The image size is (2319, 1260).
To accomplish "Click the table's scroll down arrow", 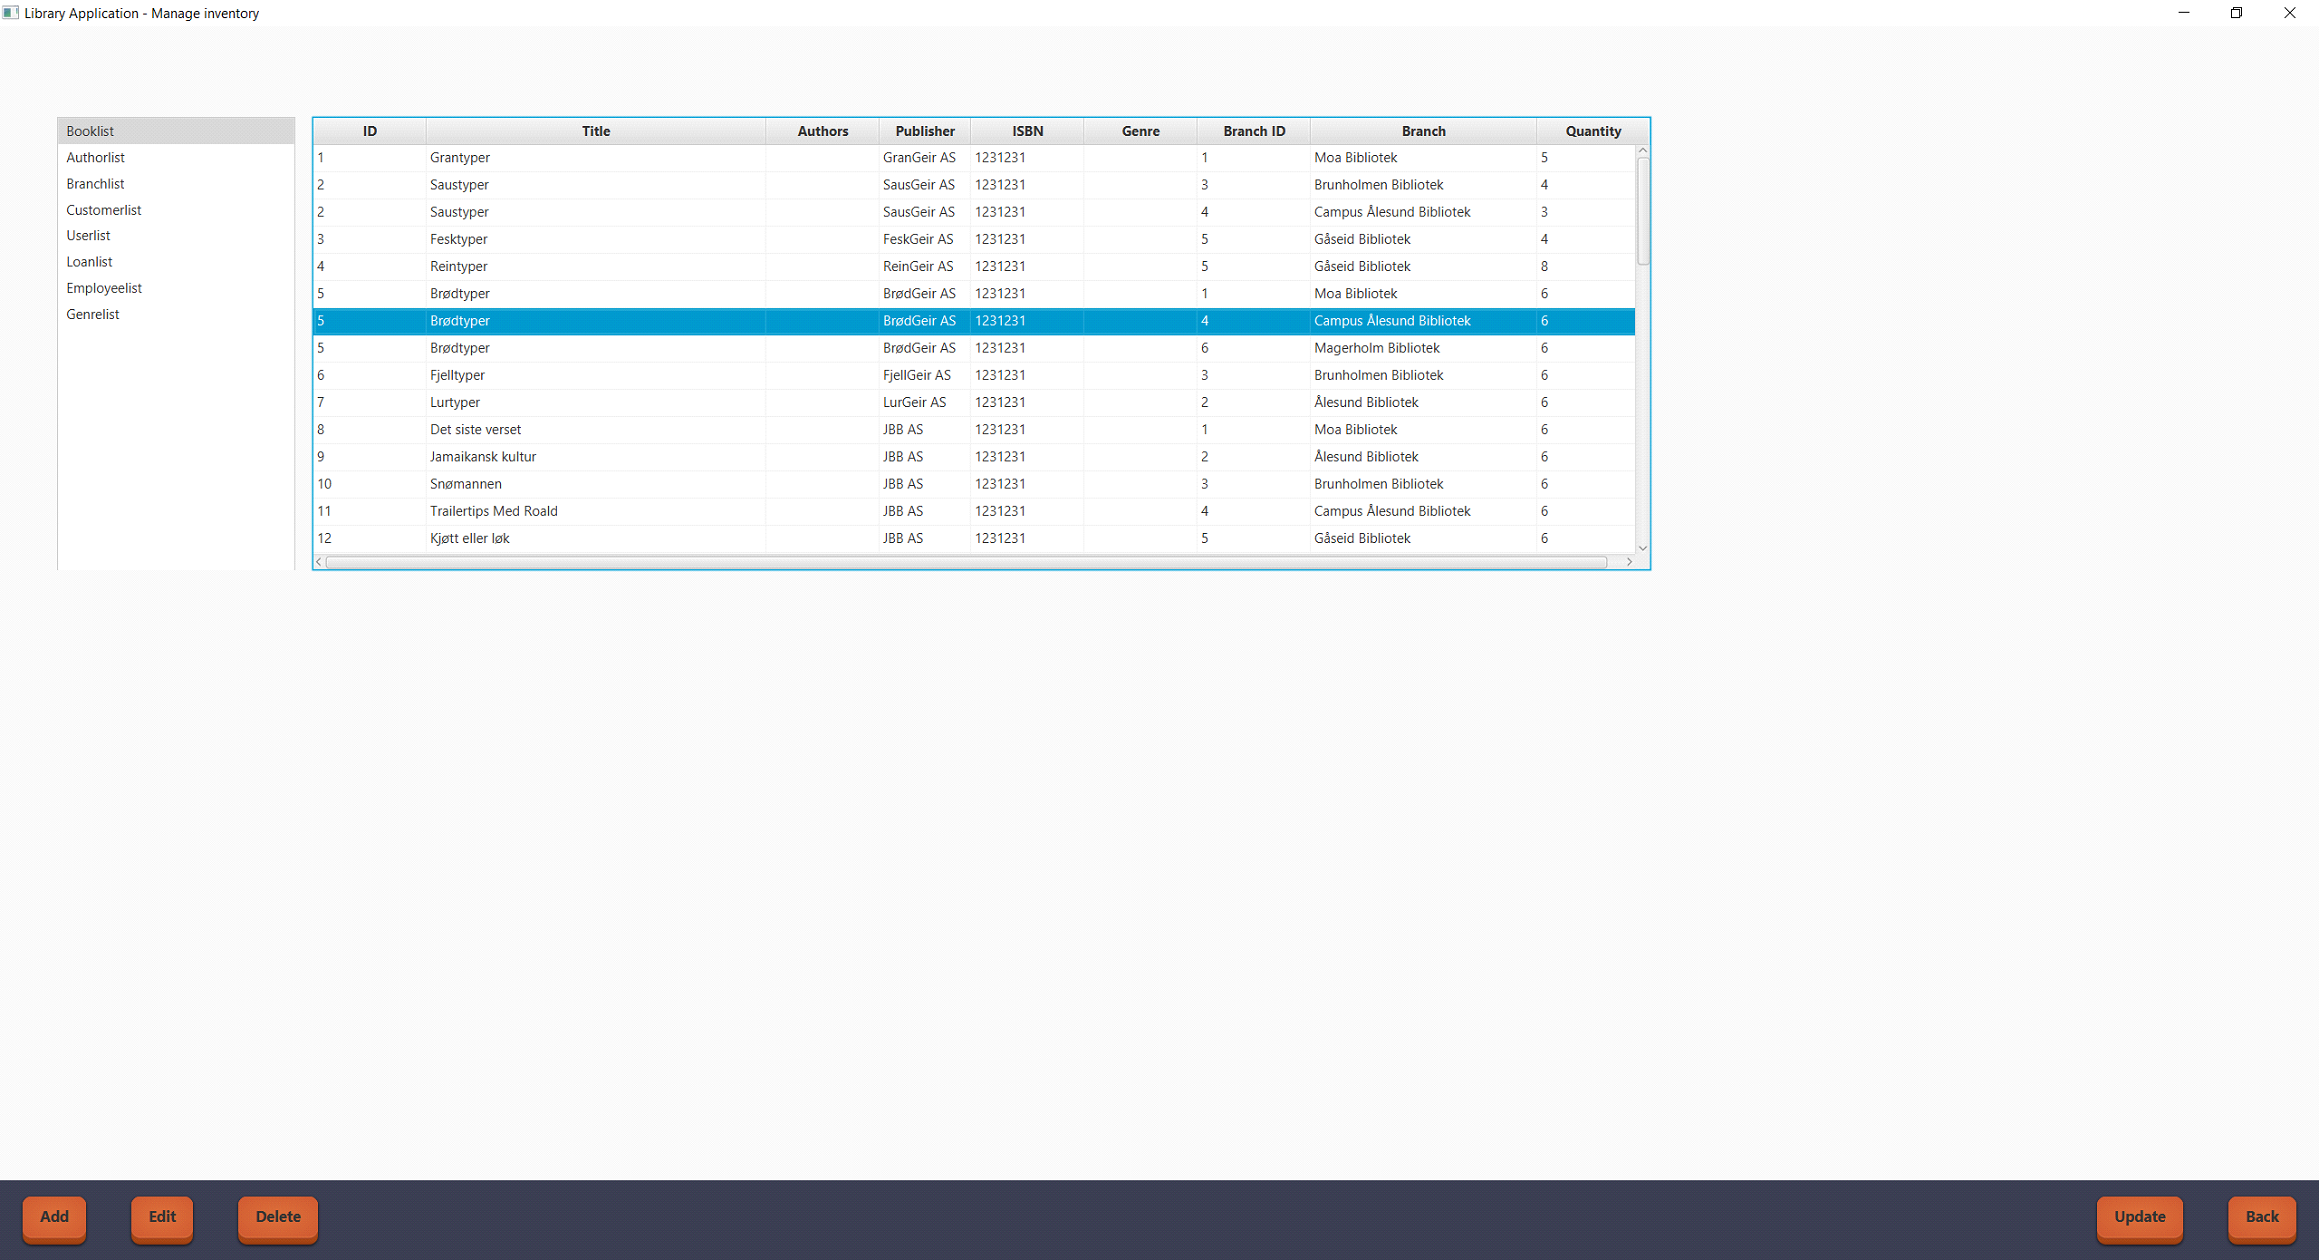I will coord(1642,548).
